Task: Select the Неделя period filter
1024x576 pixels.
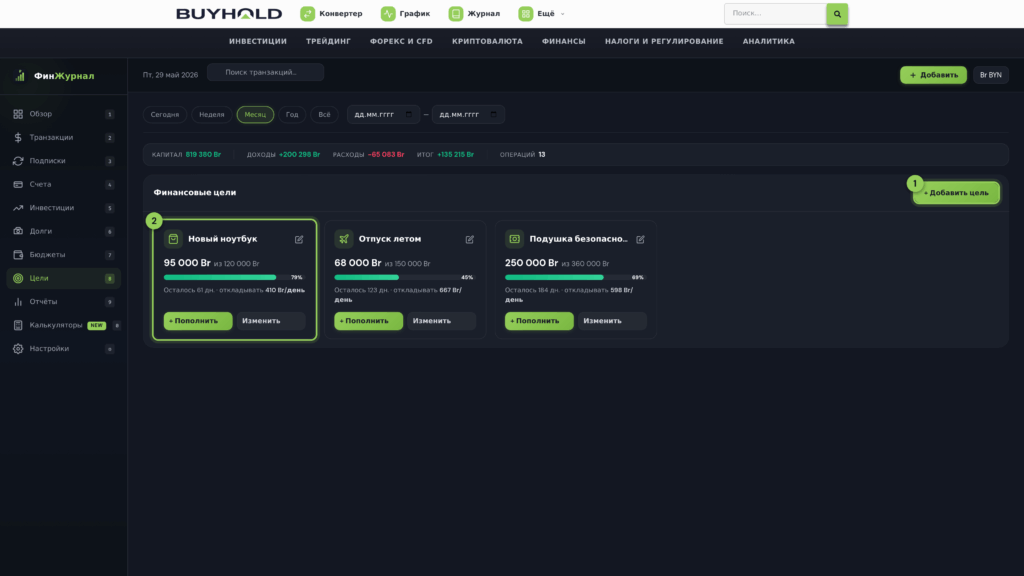Action: [x=212, y=114]
